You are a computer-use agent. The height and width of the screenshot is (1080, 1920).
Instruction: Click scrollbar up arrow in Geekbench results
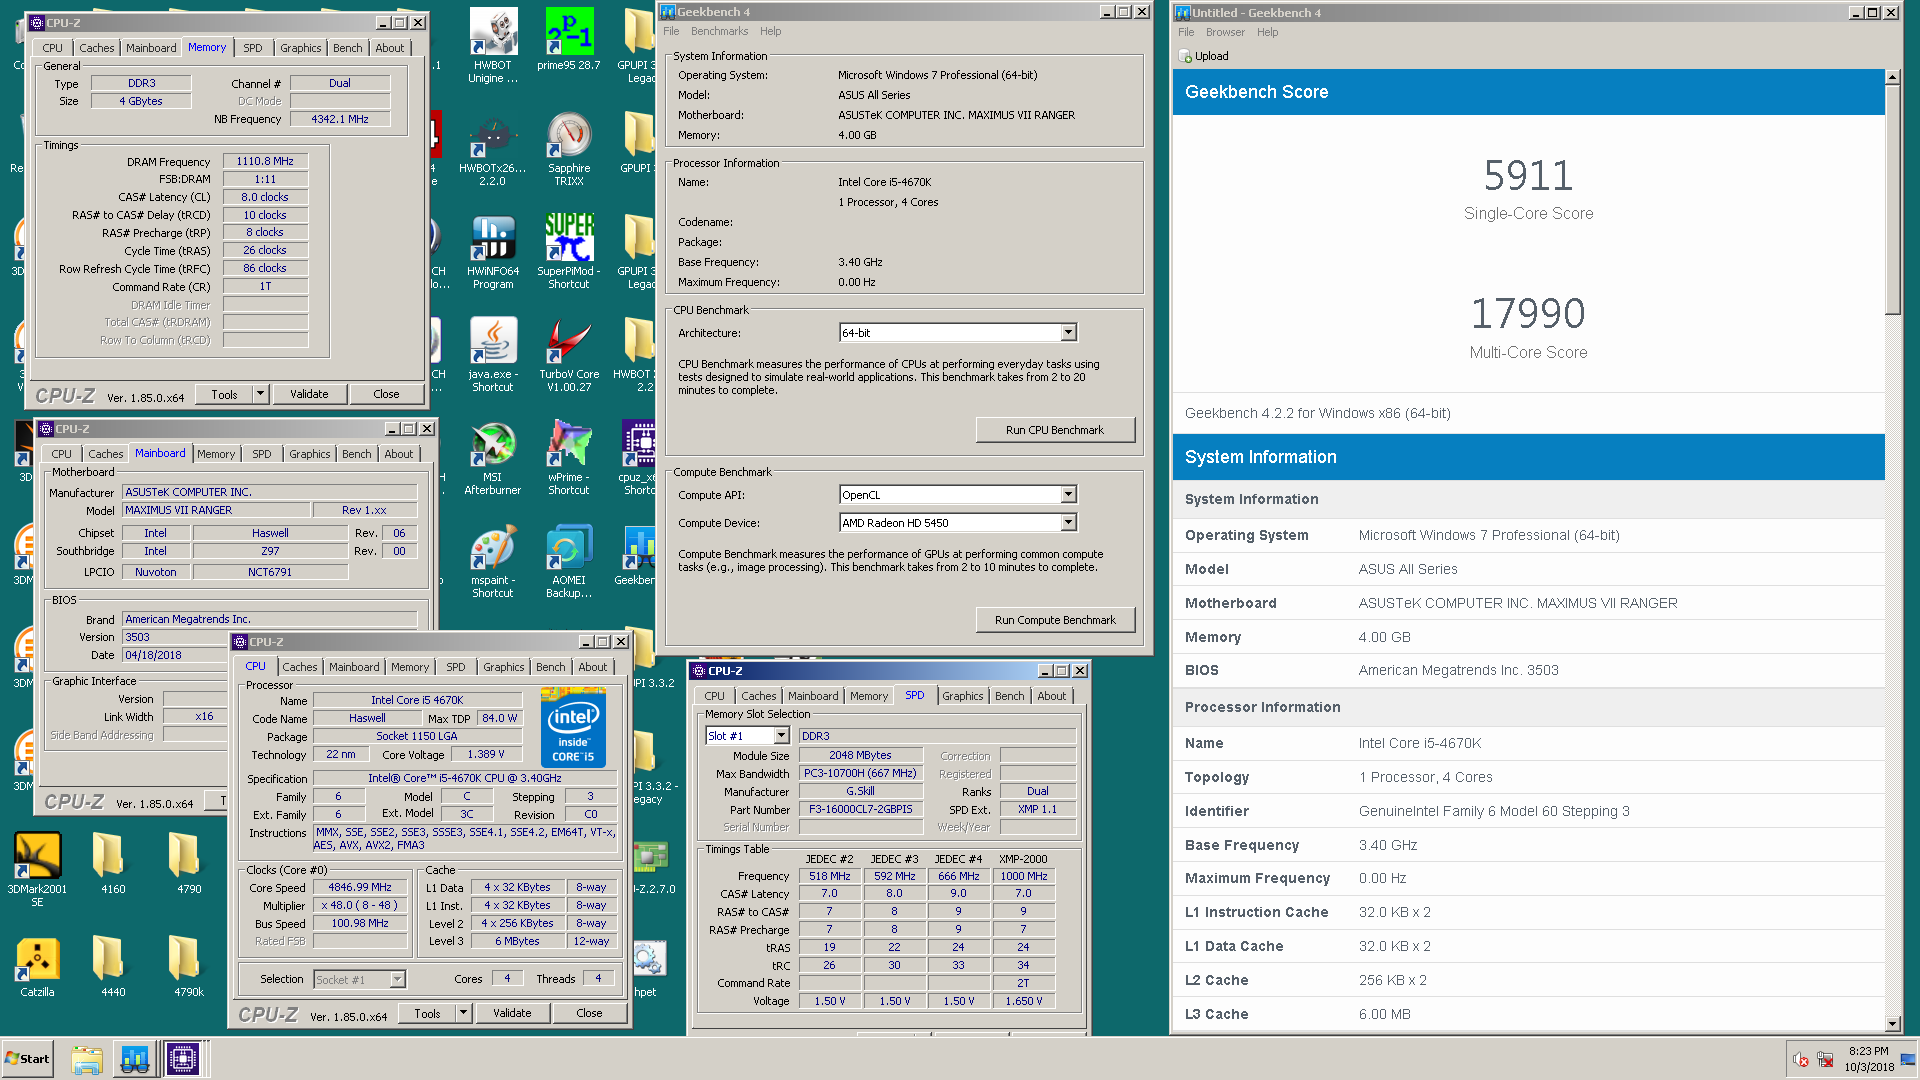[1892, 77]
